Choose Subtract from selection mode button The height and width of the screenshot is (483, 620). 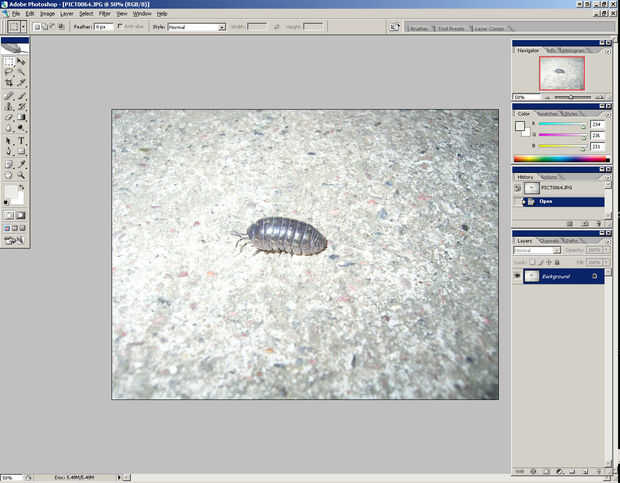coord(53,27)
